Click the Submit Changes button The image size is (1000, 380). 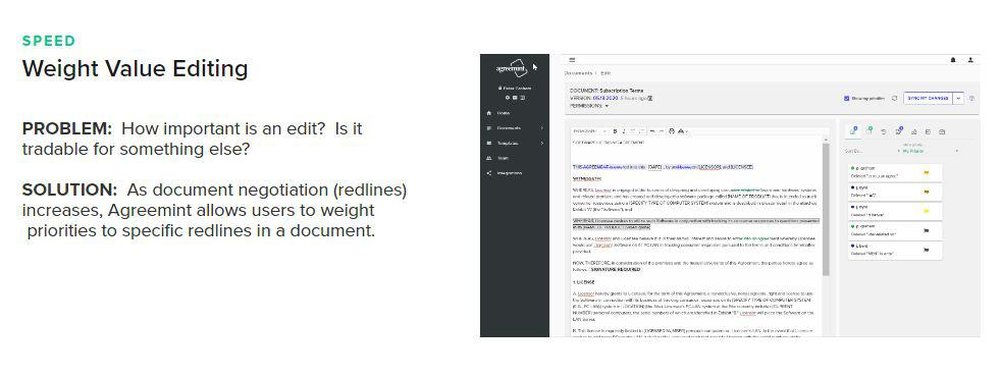pyautogui.click(x=928, y=98)
